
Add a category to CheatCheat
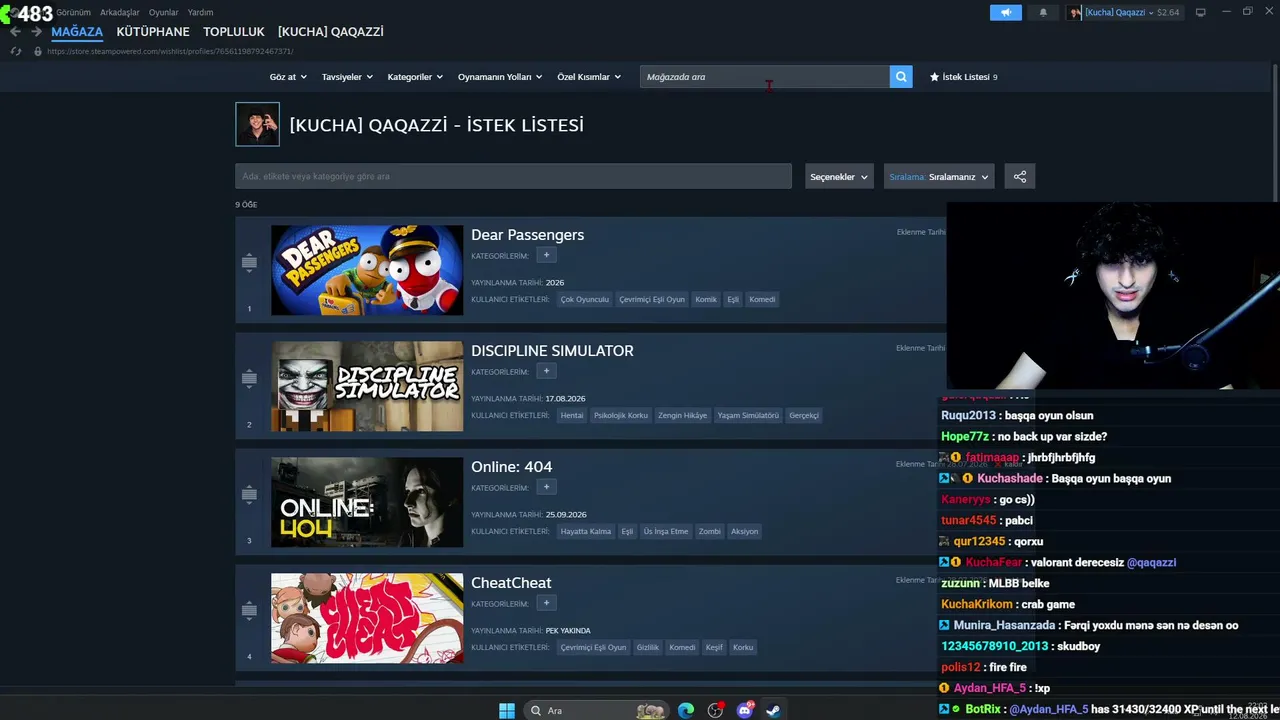546,603
